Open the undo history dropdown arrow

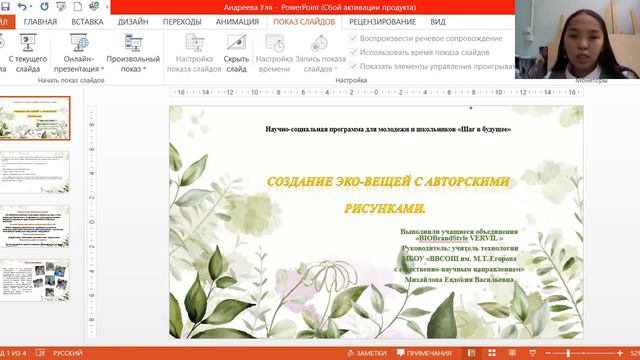31,7
